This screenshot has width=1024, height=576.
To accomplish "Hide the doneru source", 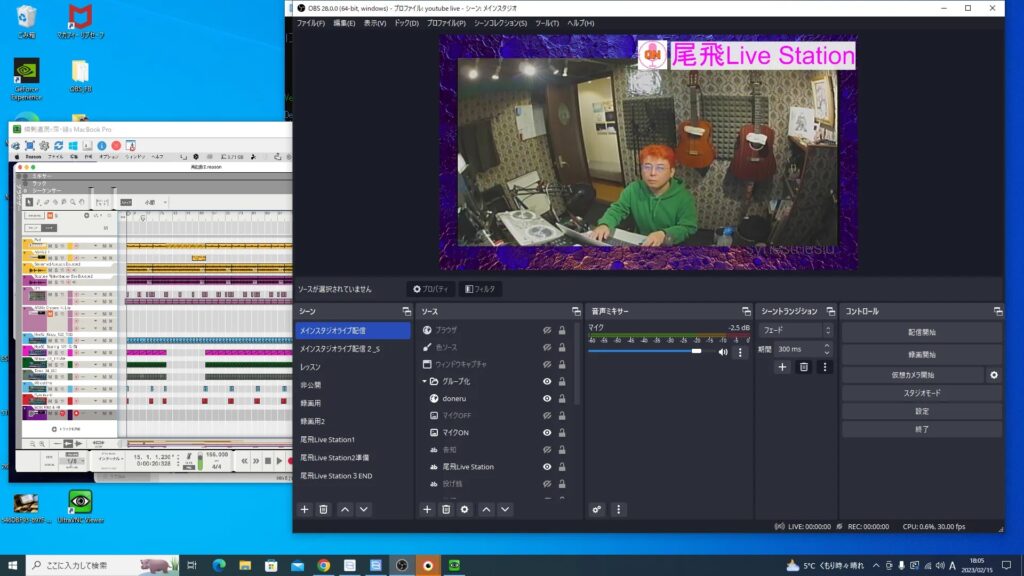I will (547, 398).
